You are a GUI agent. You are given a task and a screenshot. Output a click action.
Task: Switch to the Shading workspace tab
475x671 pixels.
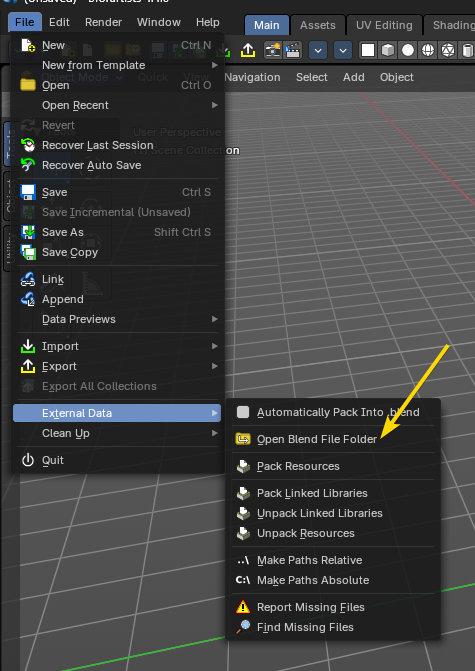click(x=450, y=25)
